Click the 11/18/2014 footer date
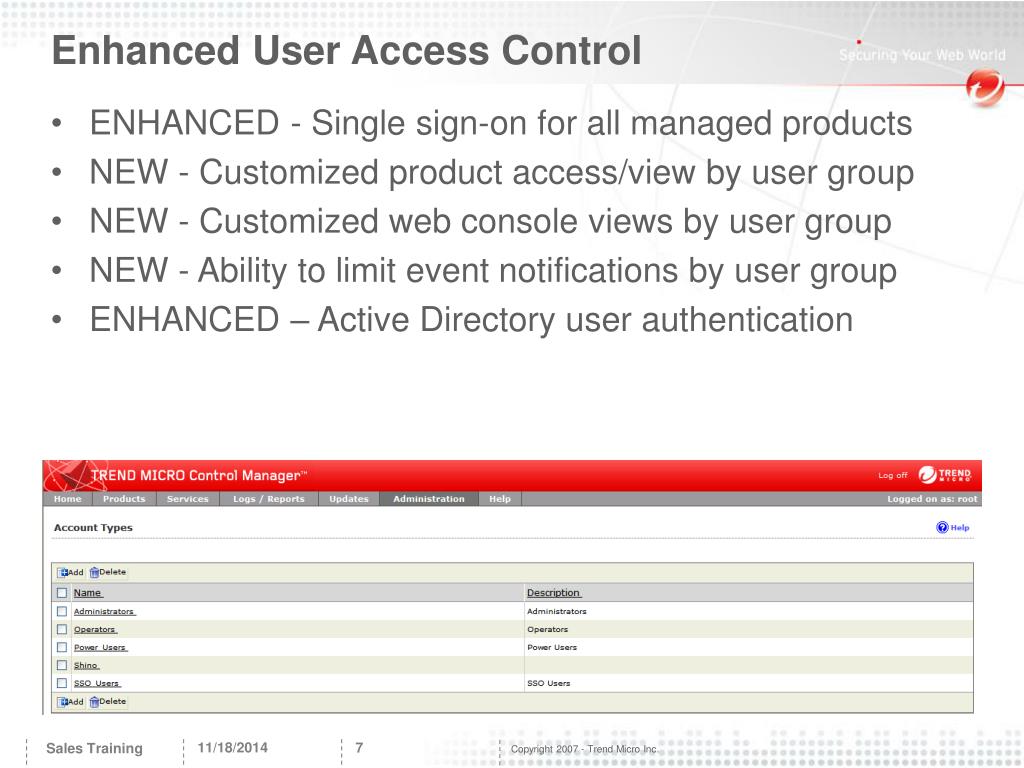The width and height of the screenshot is (1024, 768). click(x=232, y=748)
